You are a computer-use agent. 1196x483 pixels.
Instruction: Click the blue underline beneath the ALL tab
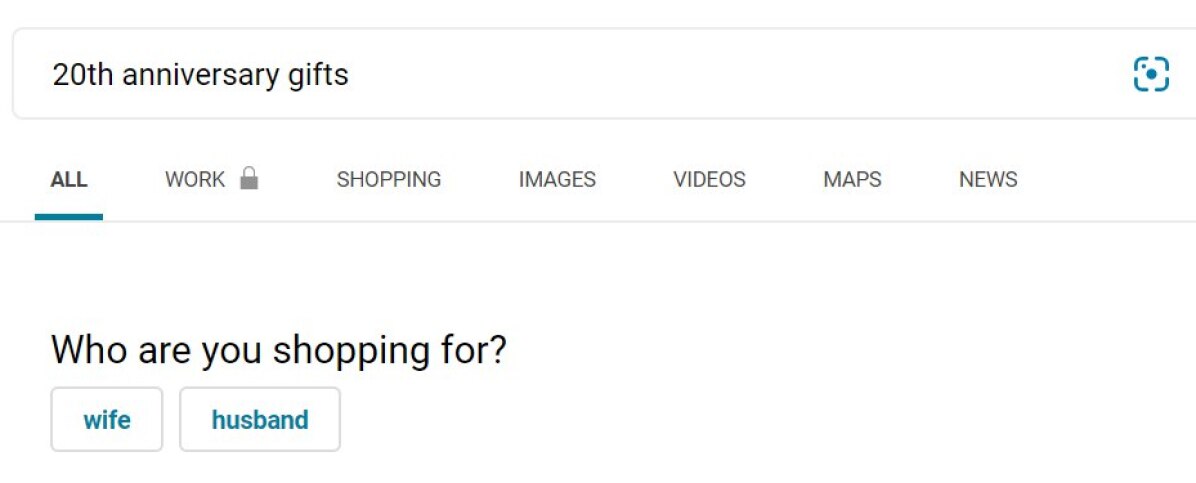pos(69,216)
